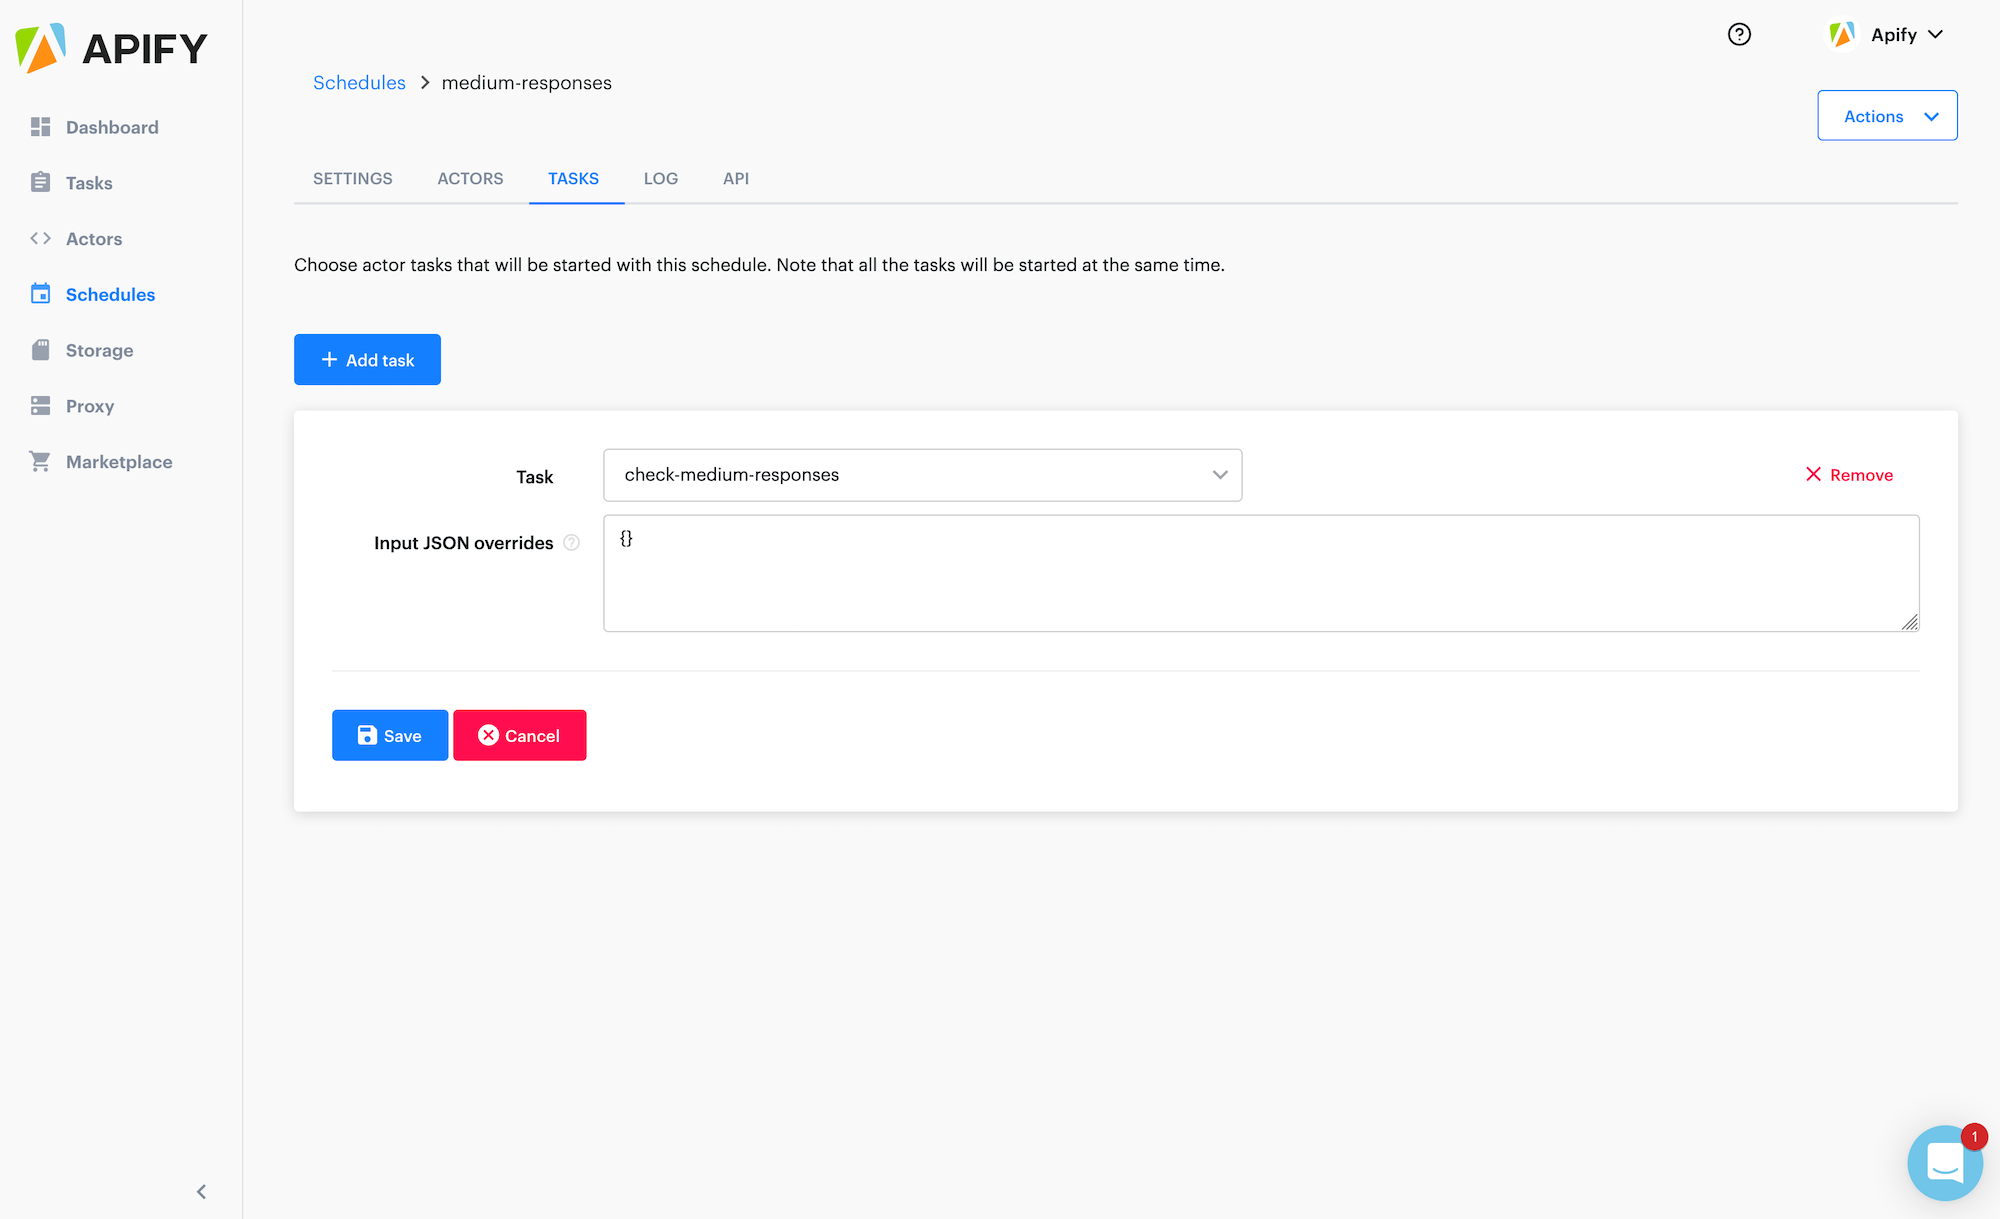
Task: Click the Marketplace cart icon
Action: (40, 461)
